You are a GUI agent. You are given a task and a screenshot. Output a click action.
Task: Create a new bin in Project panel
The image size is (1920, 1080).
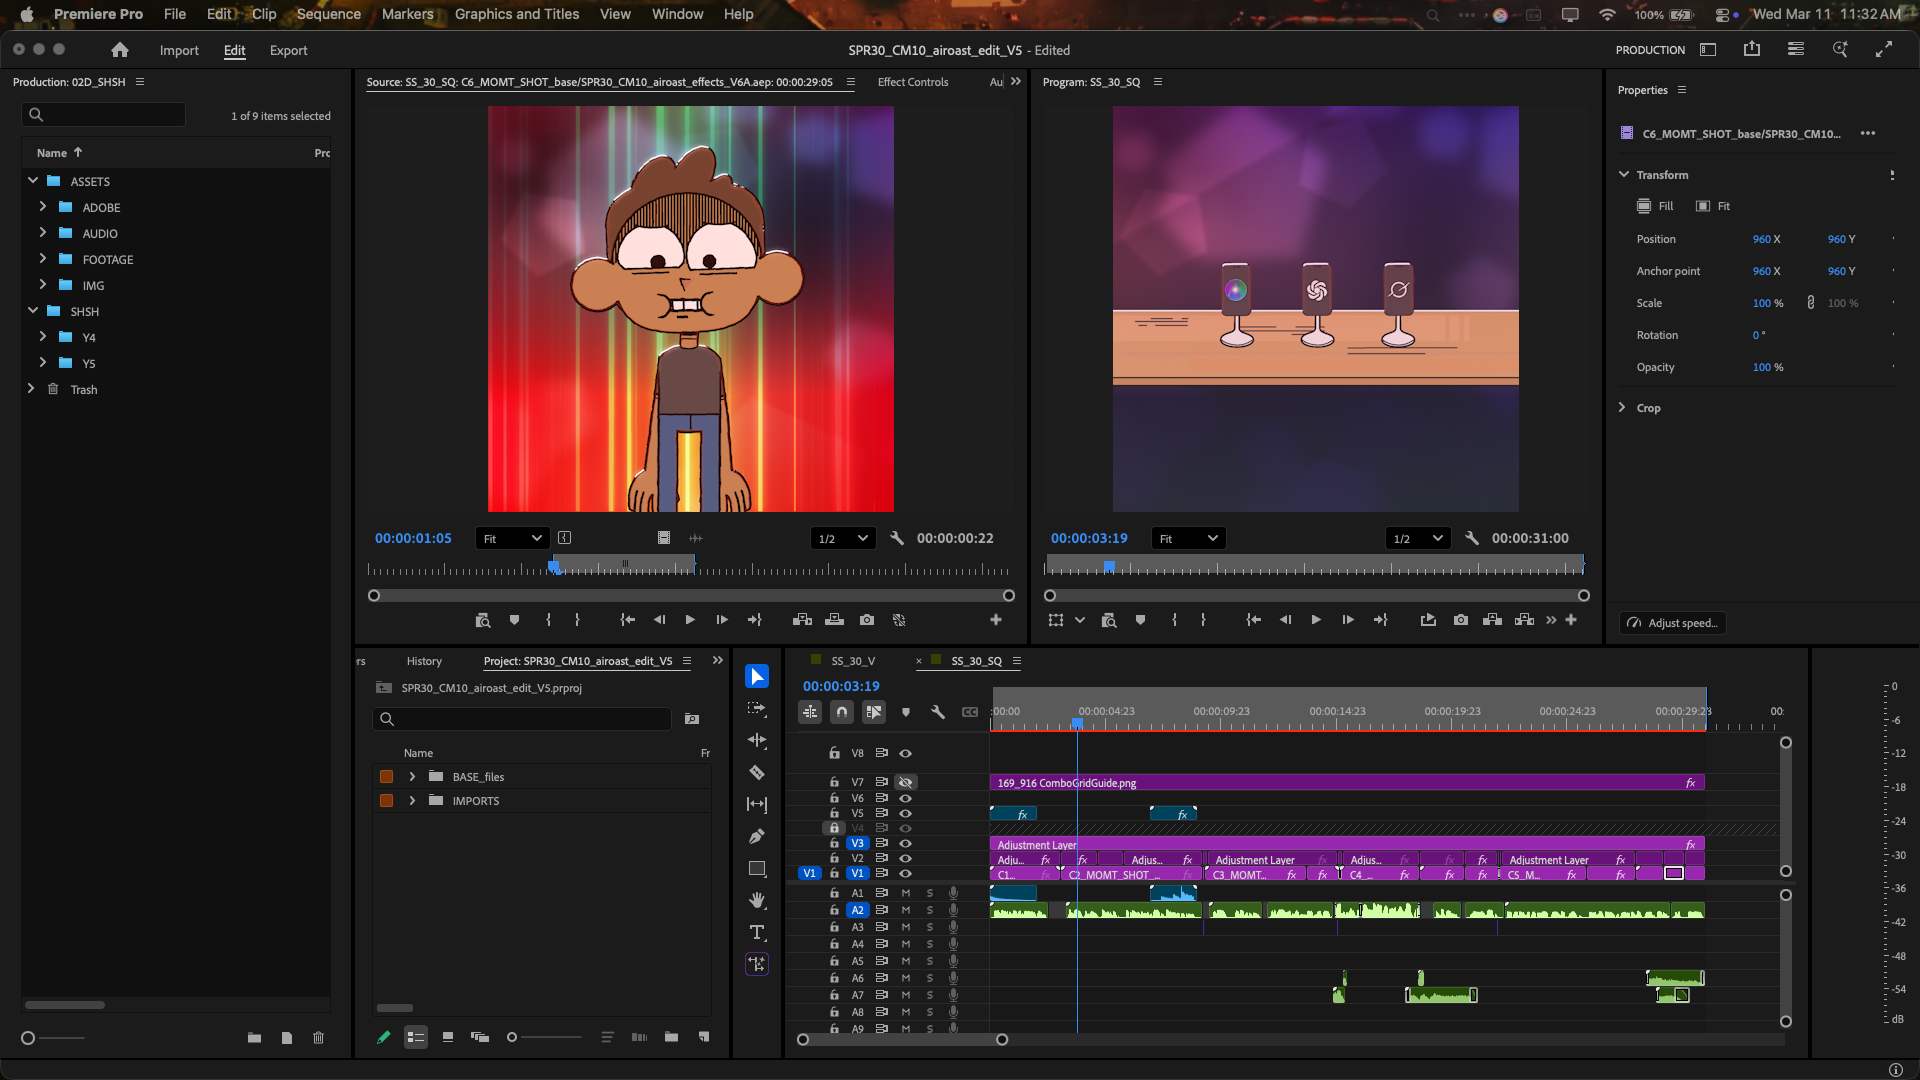point(671,1038)
